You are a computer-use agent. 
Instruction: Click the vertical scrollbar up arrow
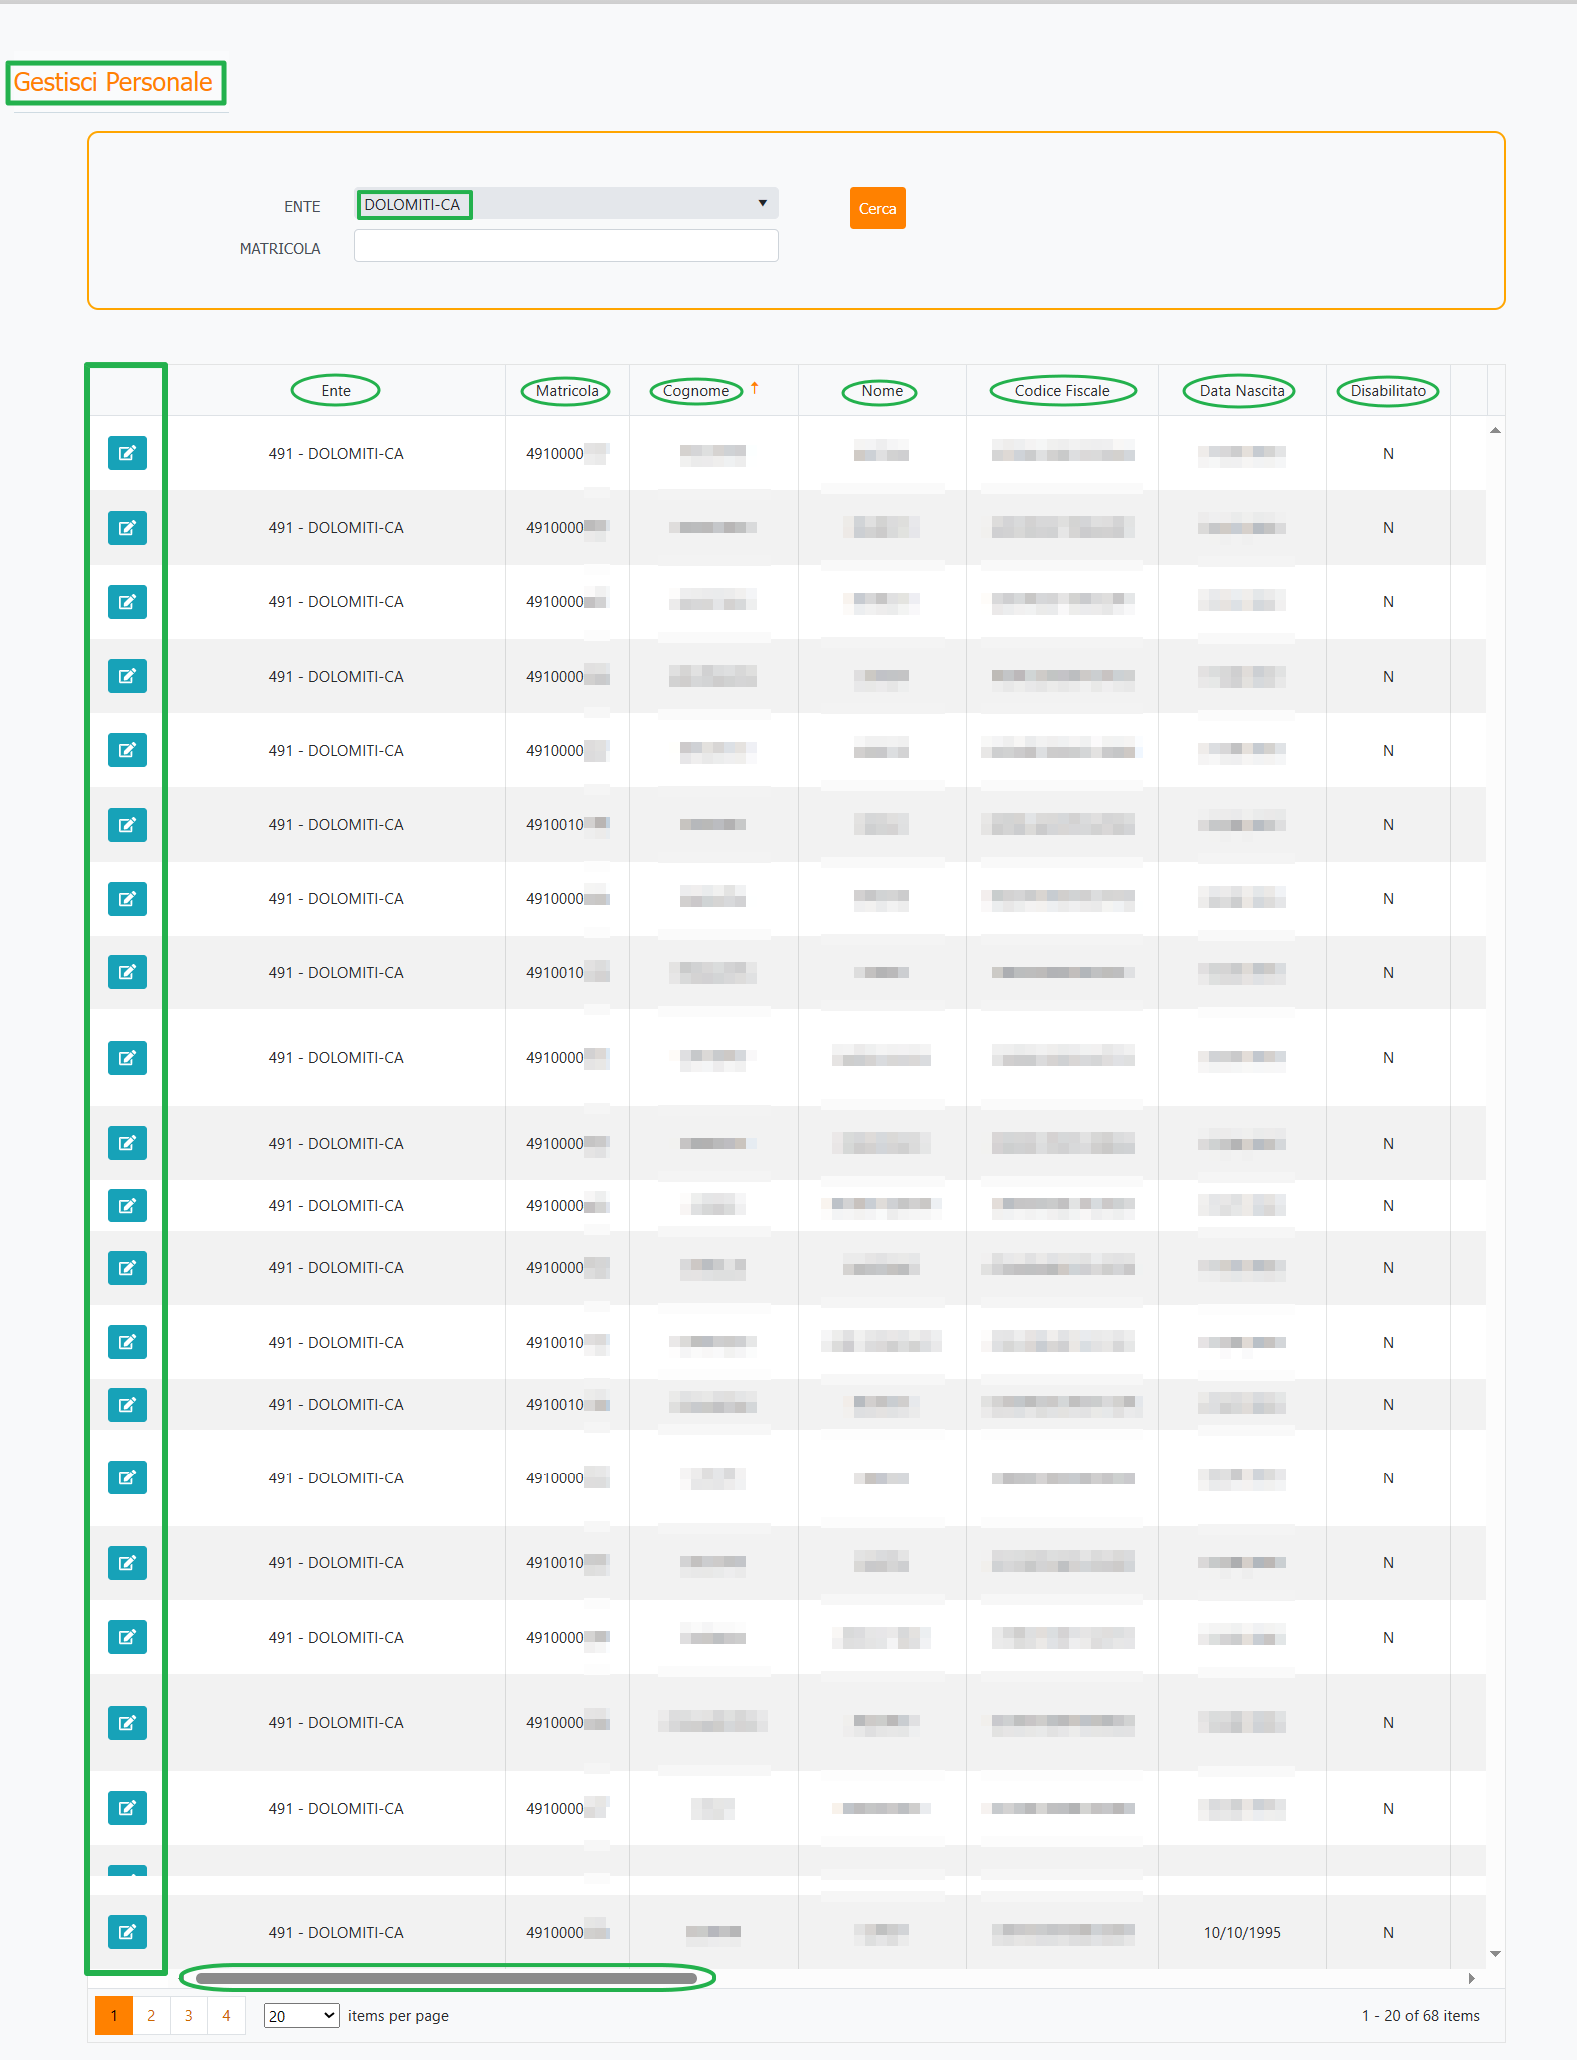pyautogui.click(x=1495, y=430)
